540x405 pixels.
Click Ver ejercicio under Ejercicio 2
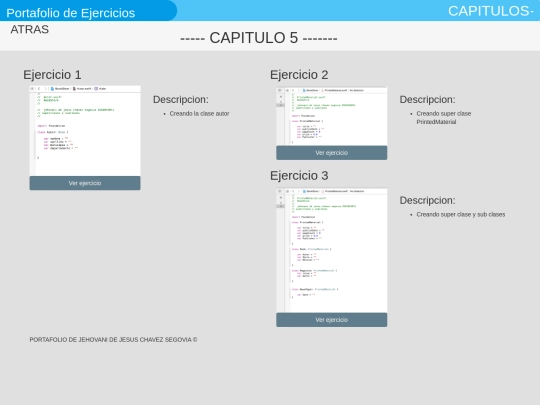click(332, 153)
